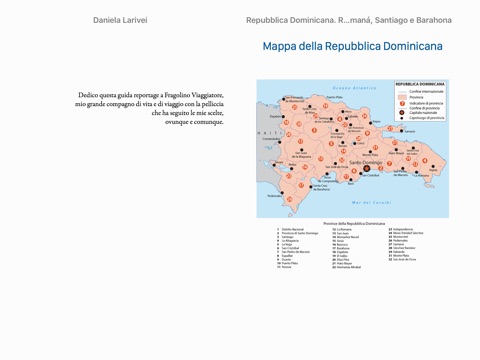
Task: Click list entry 23 Independencia
Action: coord(401,229)
